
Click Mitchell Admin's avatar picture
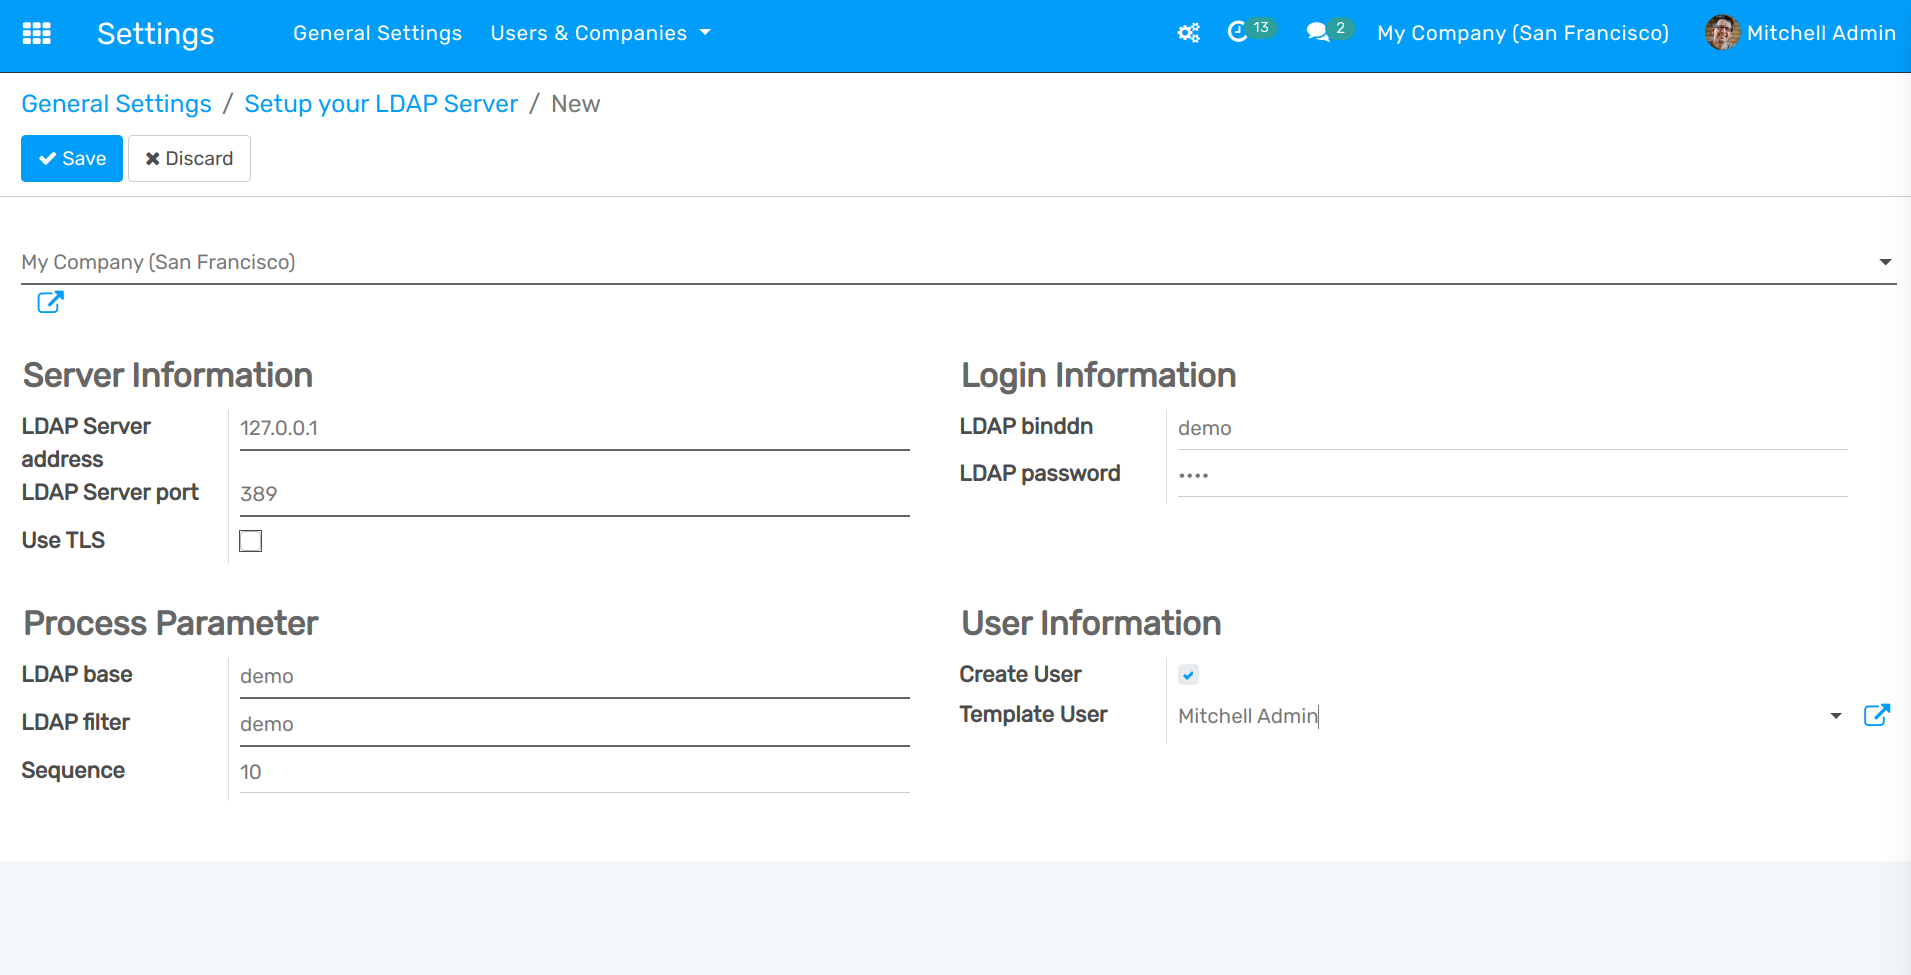click(1721, 33)
